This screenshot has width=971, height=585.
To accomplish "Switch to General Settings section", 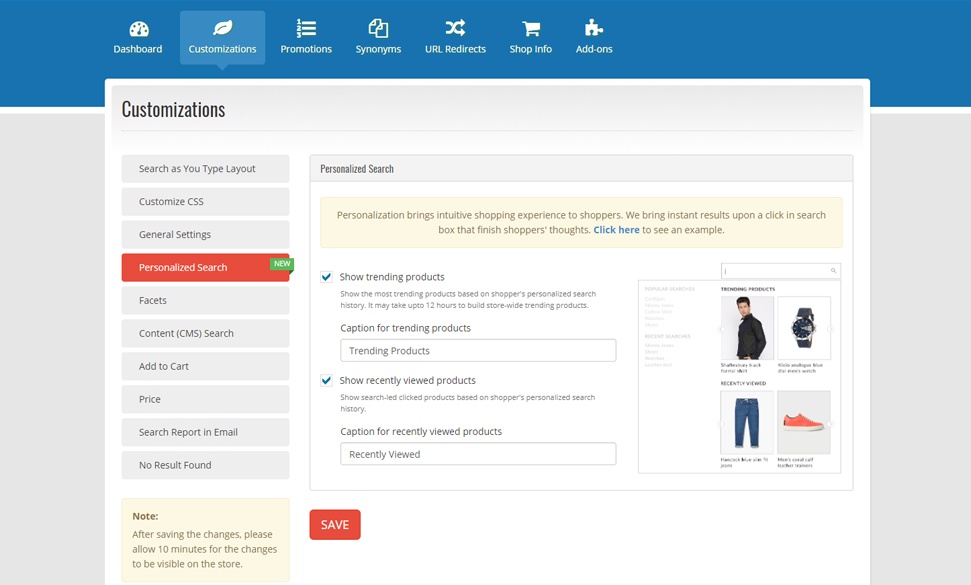I will tap(205, 235).
